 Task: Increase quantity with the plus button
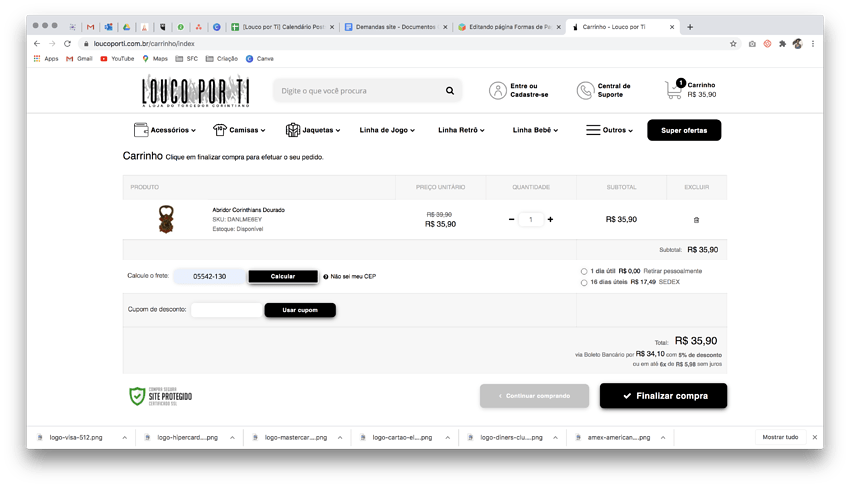[550, 220]
